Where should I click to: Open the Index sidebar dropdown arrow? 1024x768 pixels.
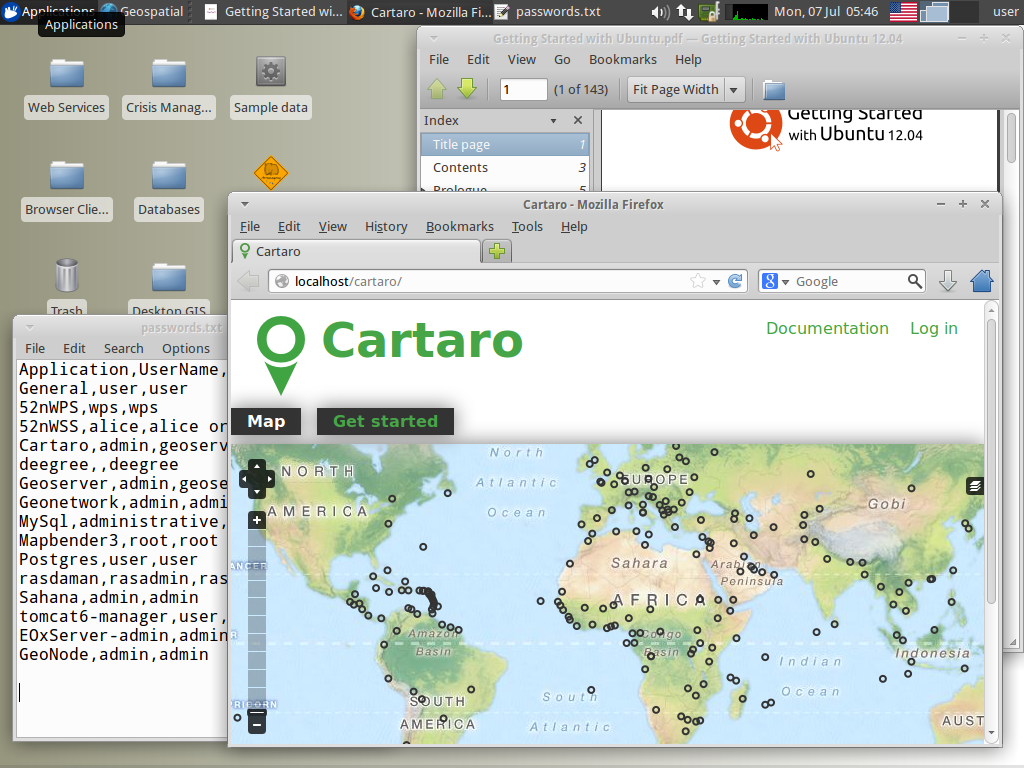(x=553, y=121)
